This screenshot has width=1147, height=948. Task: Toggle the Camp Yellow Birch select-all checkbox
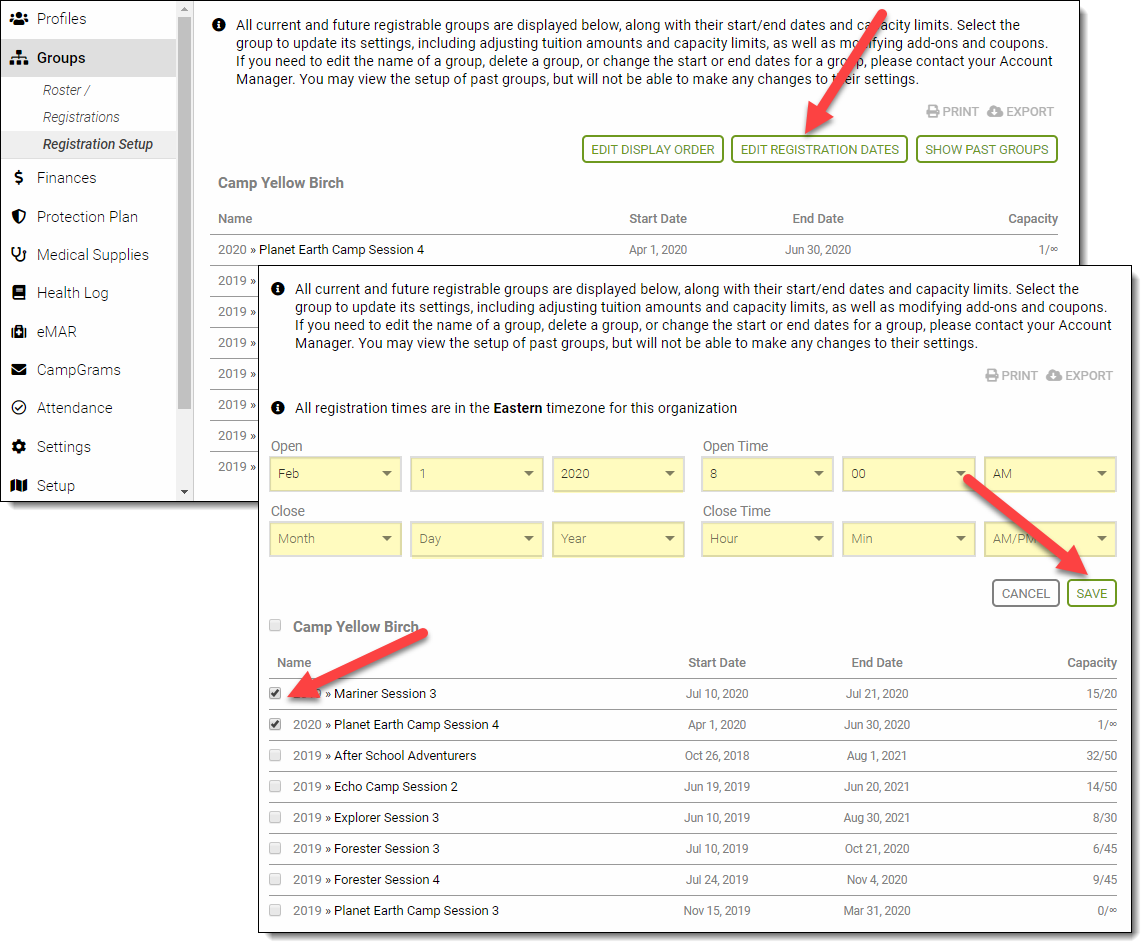(275, 626)
